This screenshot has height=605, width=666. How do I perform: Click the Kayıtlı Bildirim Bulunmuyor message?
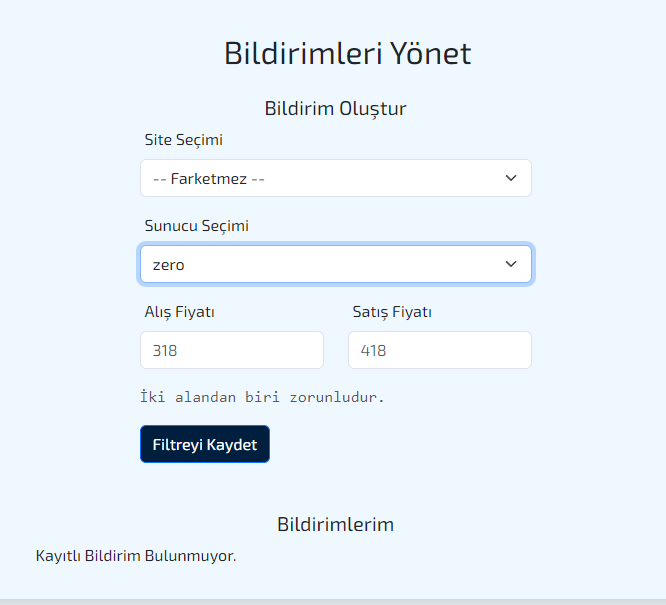(x=136, y=556)
